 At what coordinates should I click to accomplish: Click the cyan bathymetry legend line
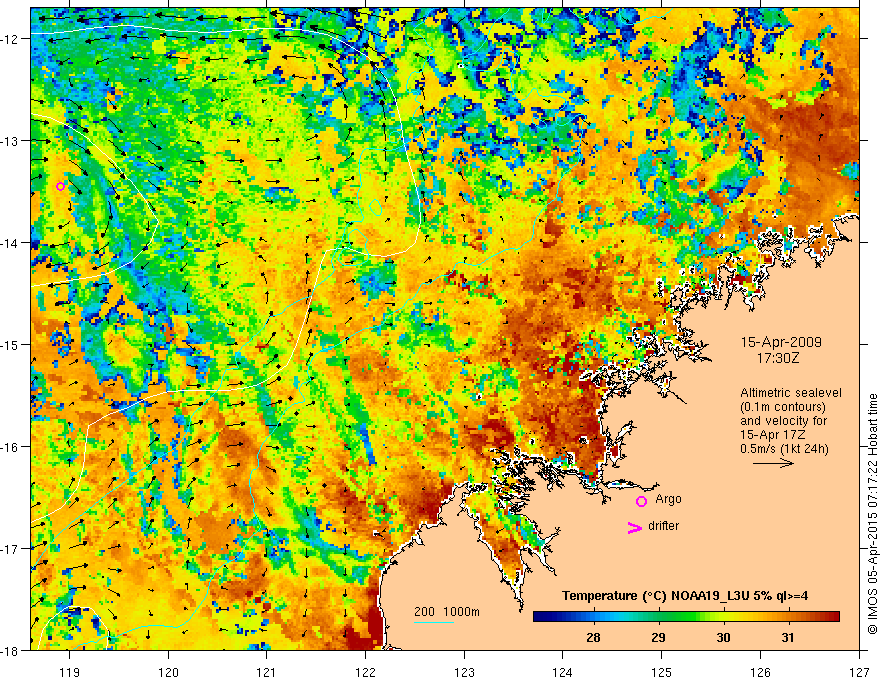[x=434, y=622]
